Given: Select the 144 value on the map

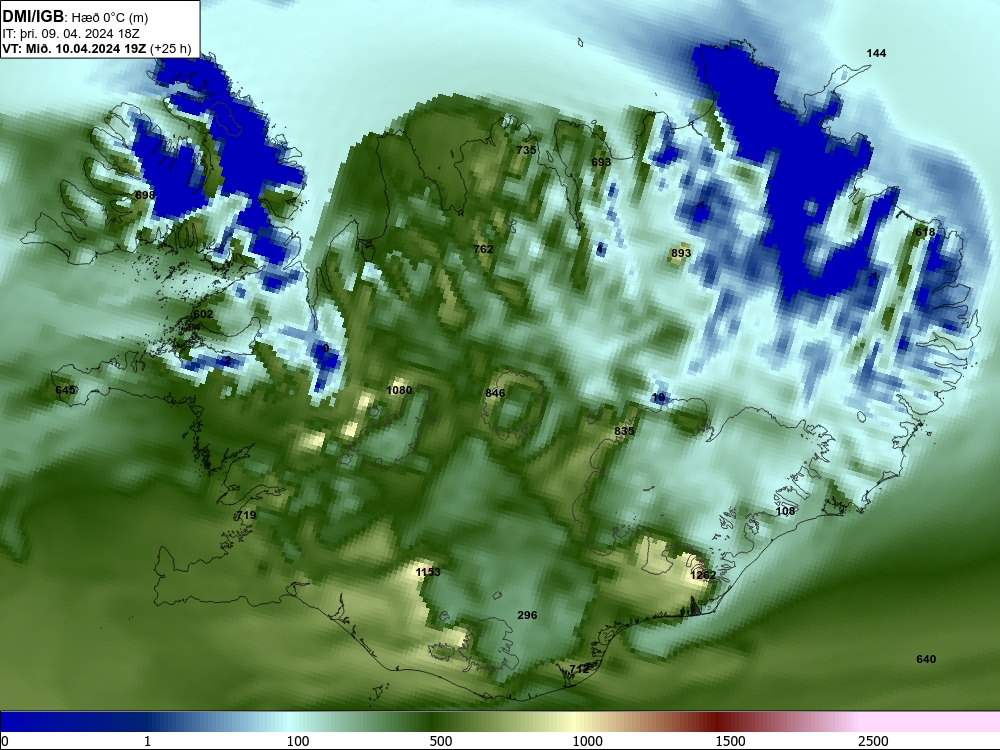Looking at the screenshot, I should (x=876, y=53).
